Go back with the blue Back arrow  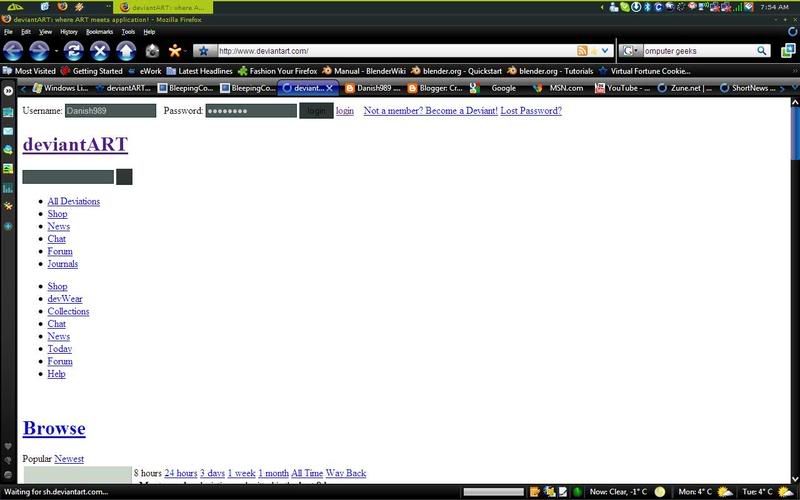[x=13, y=51]
